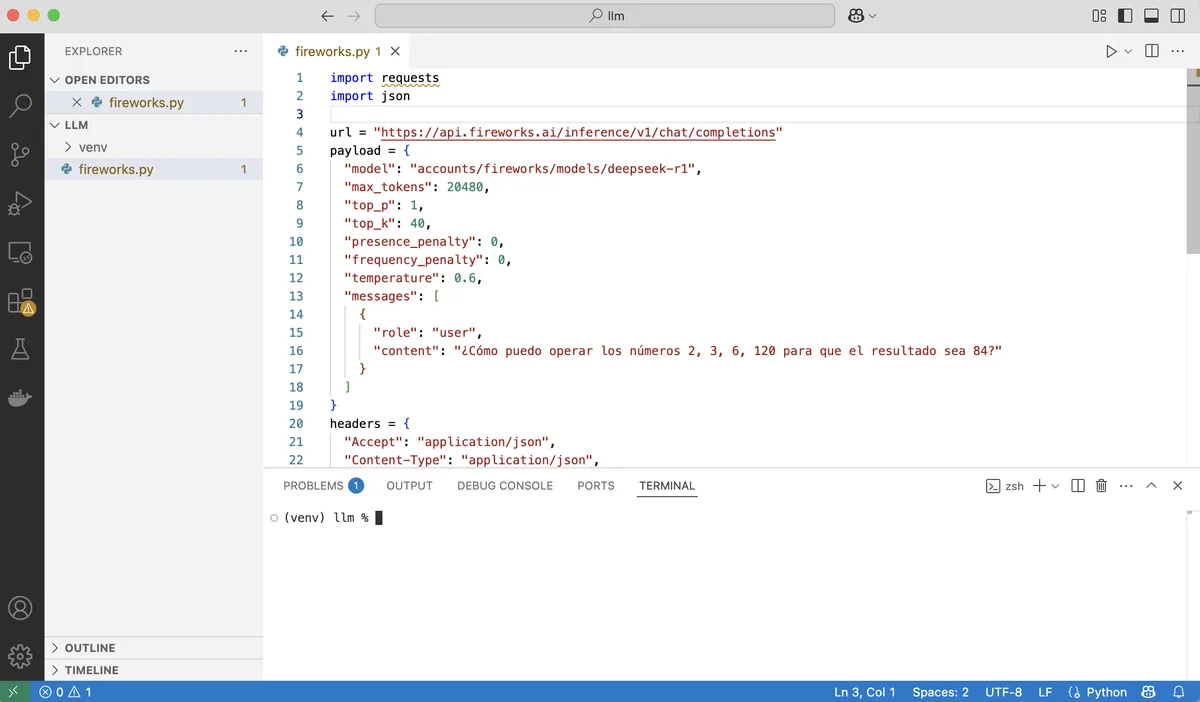Viewport: 1200px width, 702px height.
Task: Click the Spaces: 2 indentation setting
Action: (x=940, y=692)
